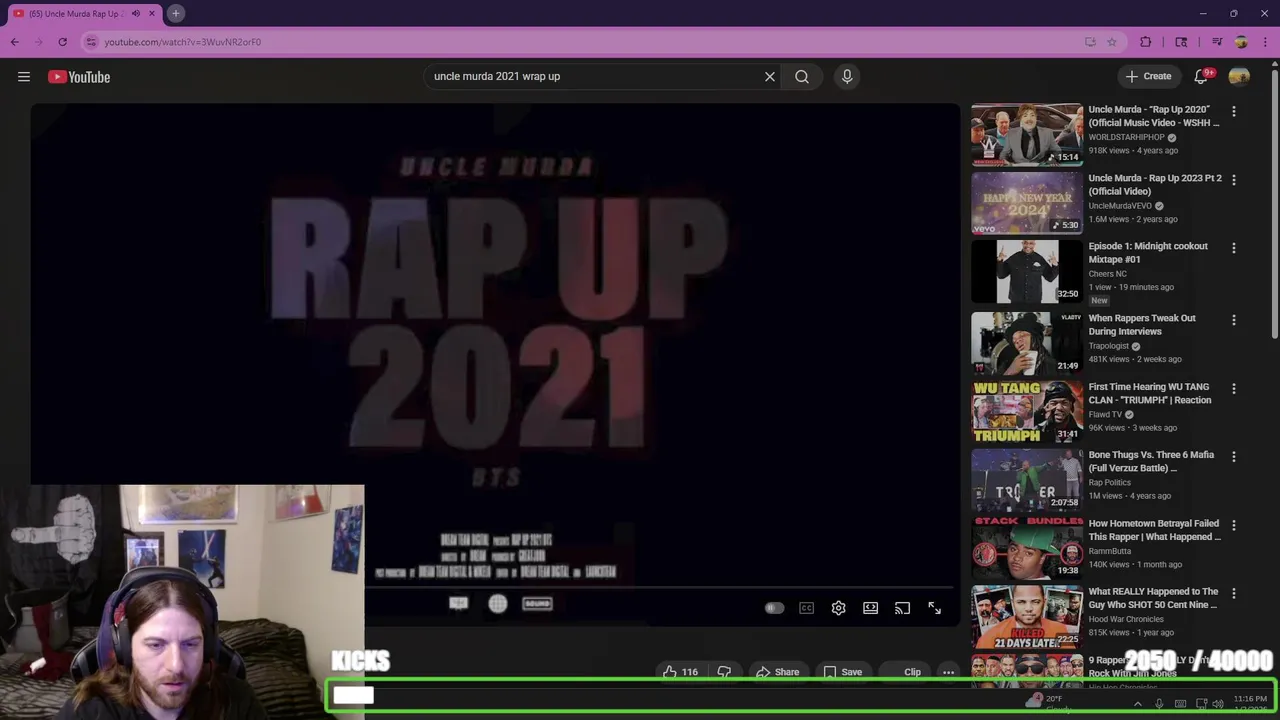
Task: Open options menu for 'Rap Up 2023 Pt 2'
Action: click(1234, 180)
